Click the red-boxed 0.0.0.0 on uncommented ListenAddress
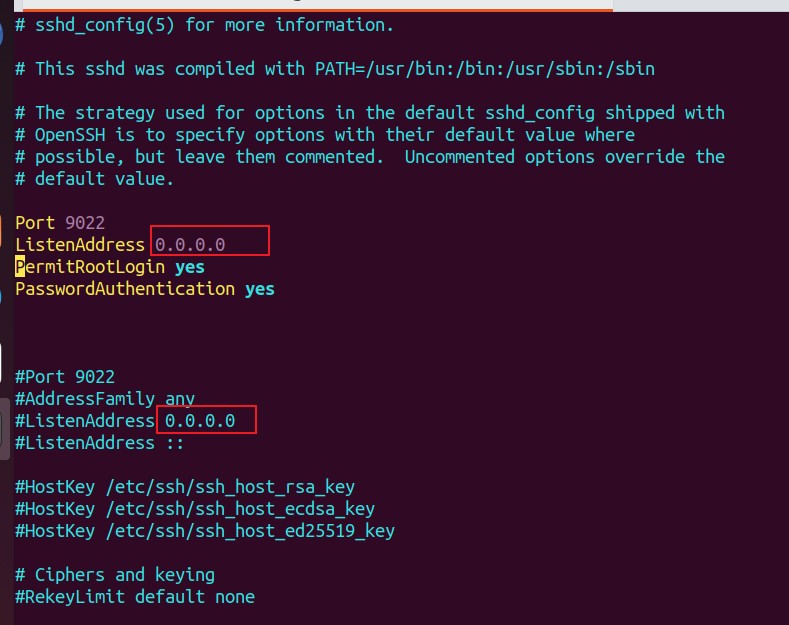This screenshot has height=625, width=789. (190, 245)
